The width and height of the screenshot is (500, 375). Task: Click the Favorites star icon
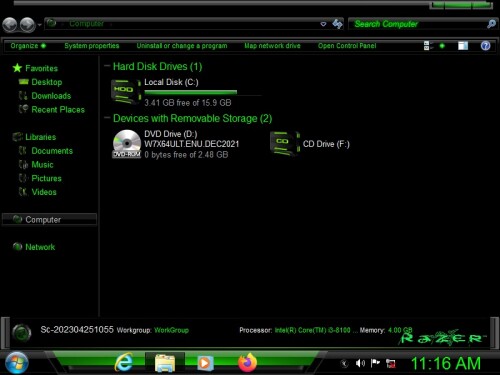17,68
